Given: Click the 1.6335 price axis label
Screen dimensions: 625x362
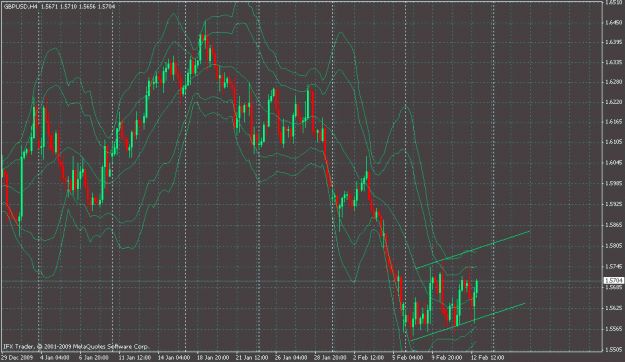Looking at the screenshot, I should tap(614, 62).
